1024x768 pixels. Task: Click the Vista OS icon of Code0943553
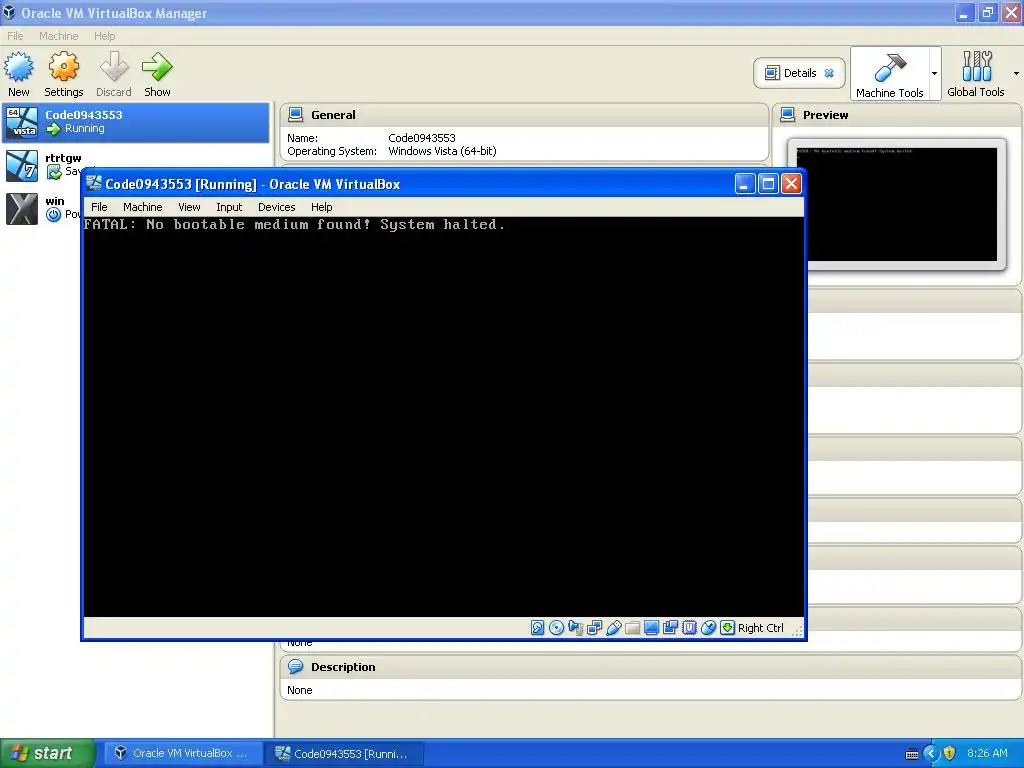pyautogui.click(x=22, y=122)
